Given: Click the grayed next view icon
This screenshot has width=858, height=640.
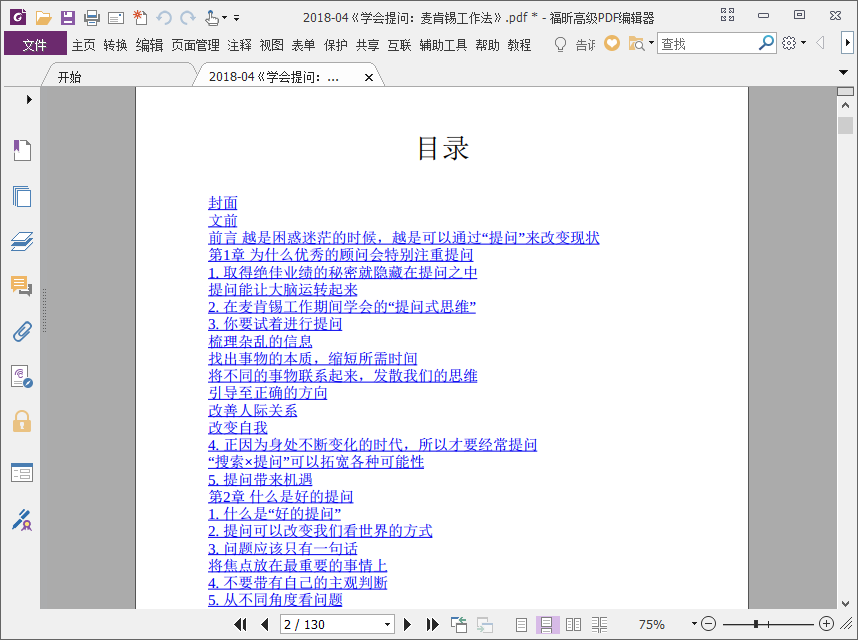Looking at the screenshot, I should 484,624.
